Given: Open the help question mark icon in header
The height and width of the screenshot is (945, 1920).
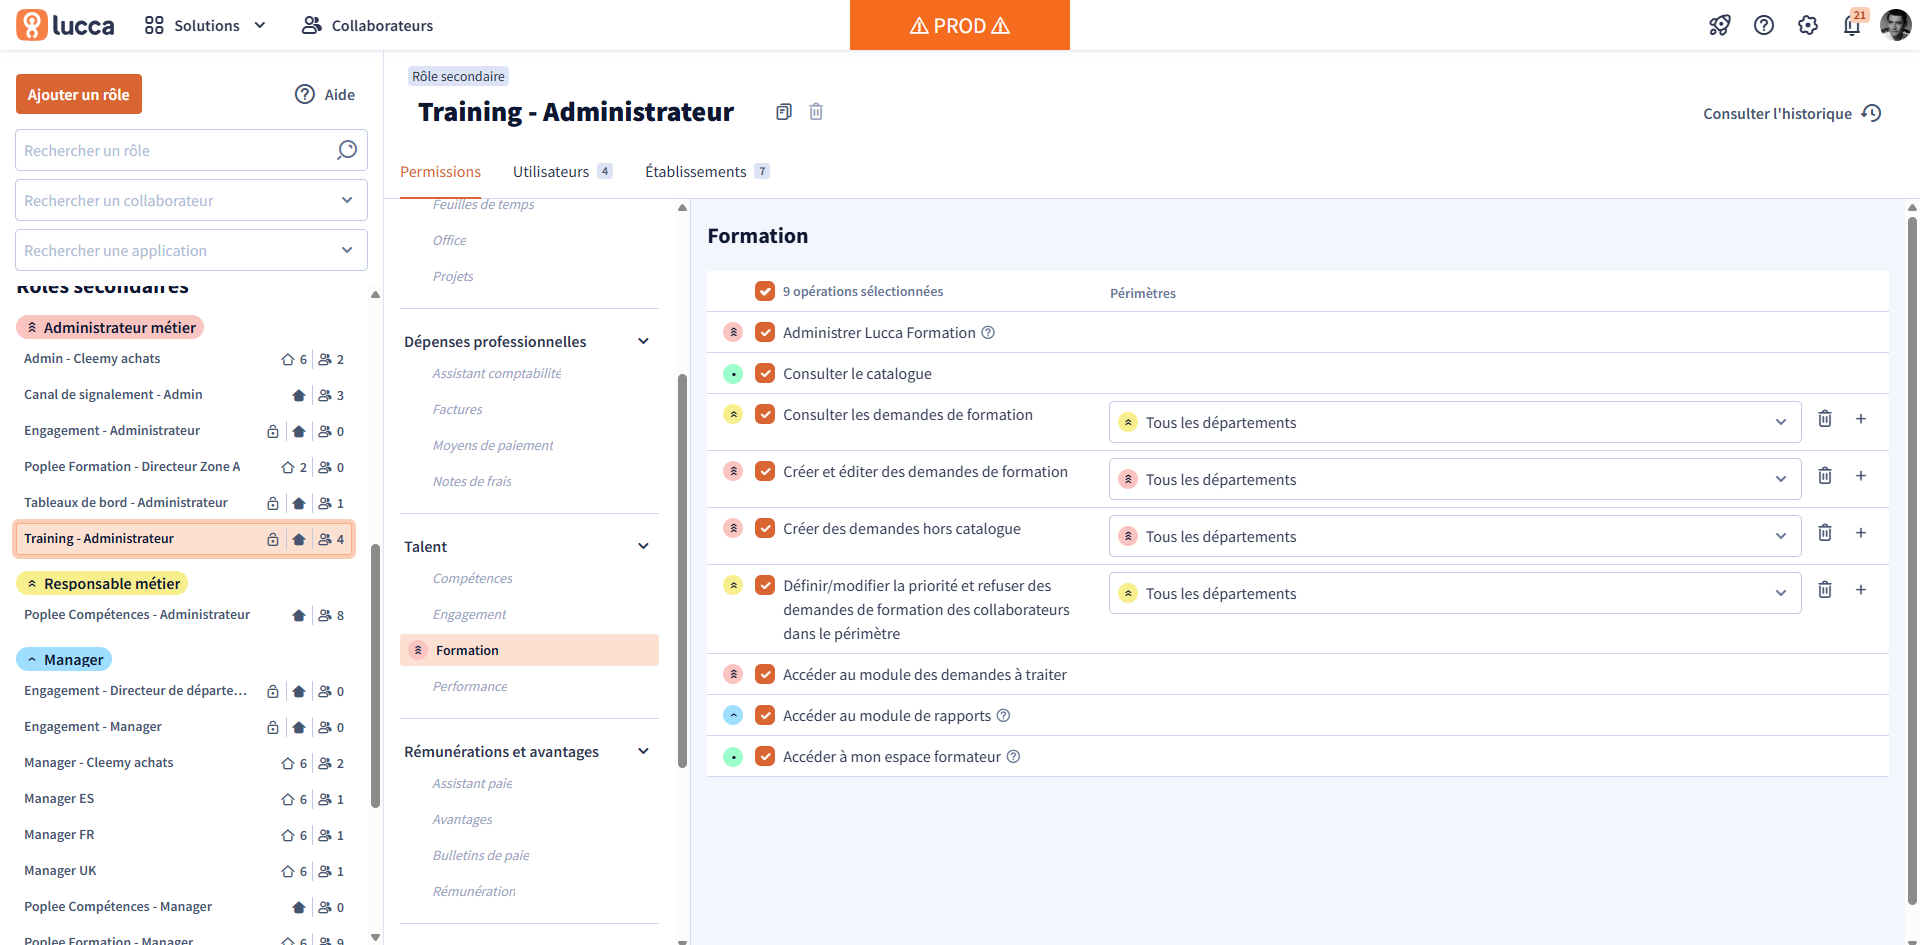Looking at the screenshot, I should 1764,25.
